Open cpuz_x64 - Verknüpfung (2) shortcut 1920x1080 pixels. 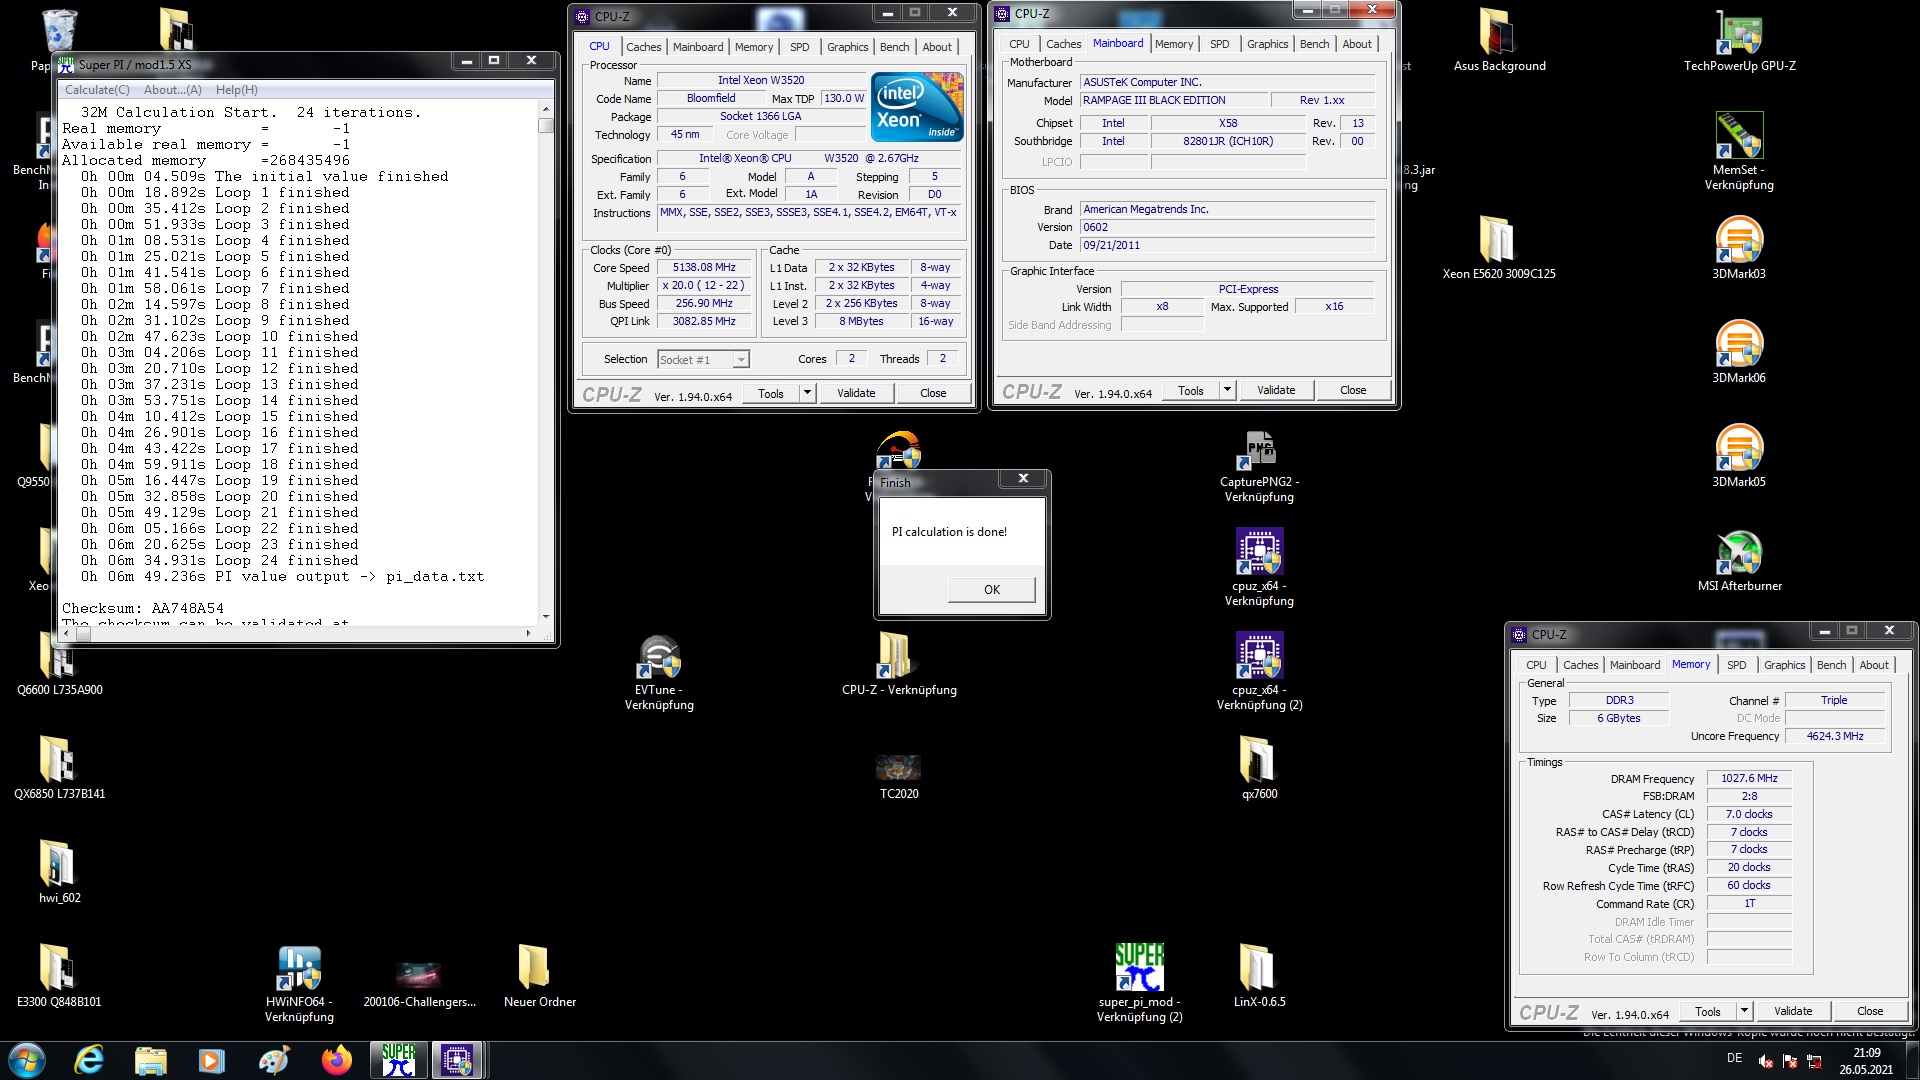(x=1259, y=672)
